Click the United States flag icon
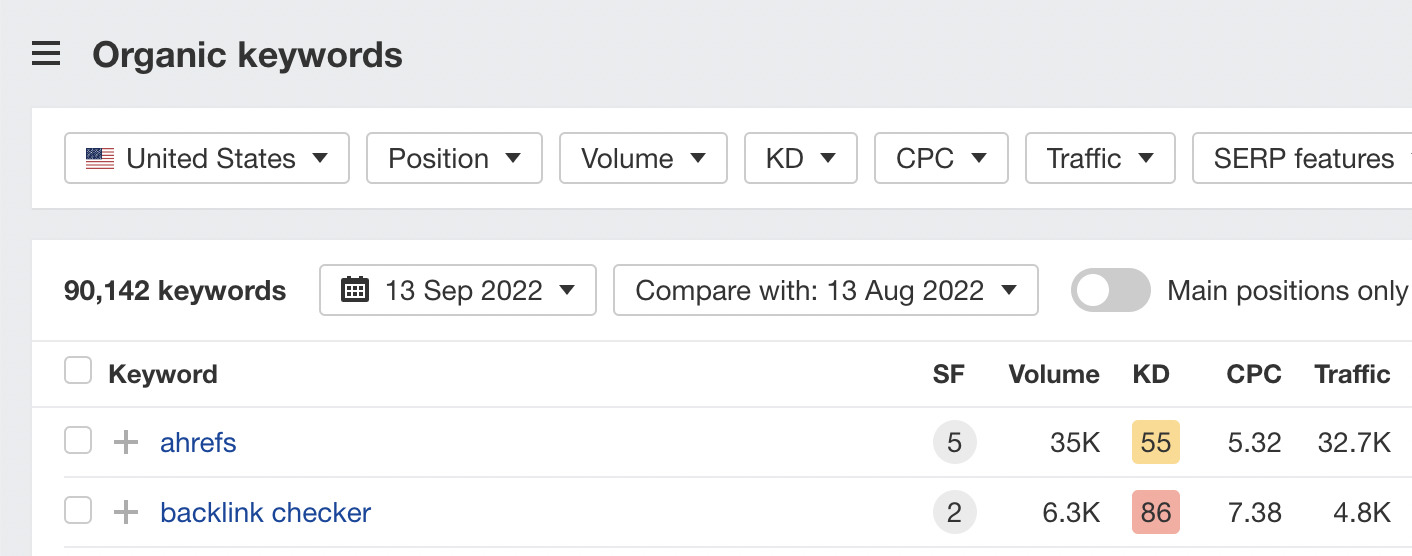 (x=100, y=159)
